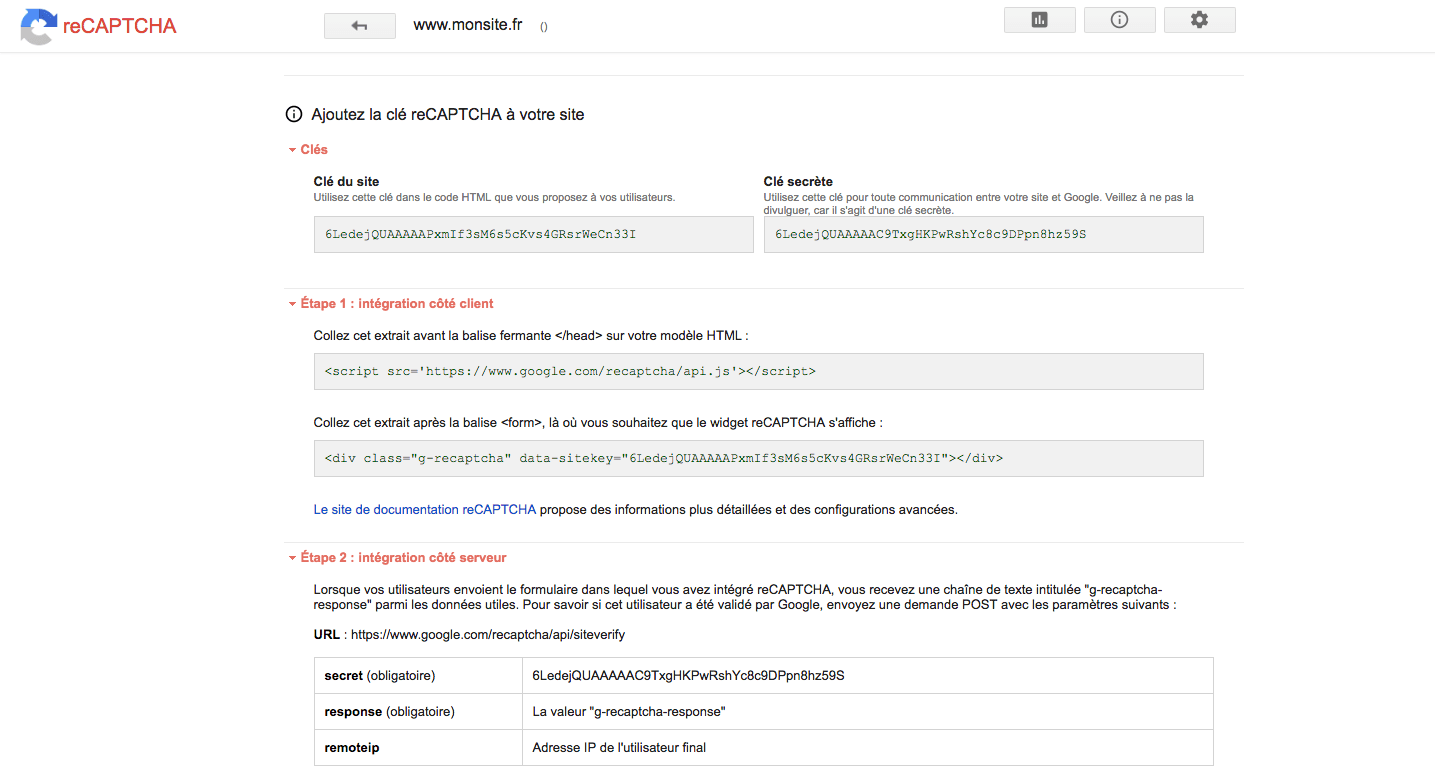Viewport: 1435px width, 775px height.
Task: Open settings with the gear icon
Action: coord(1199,20)
